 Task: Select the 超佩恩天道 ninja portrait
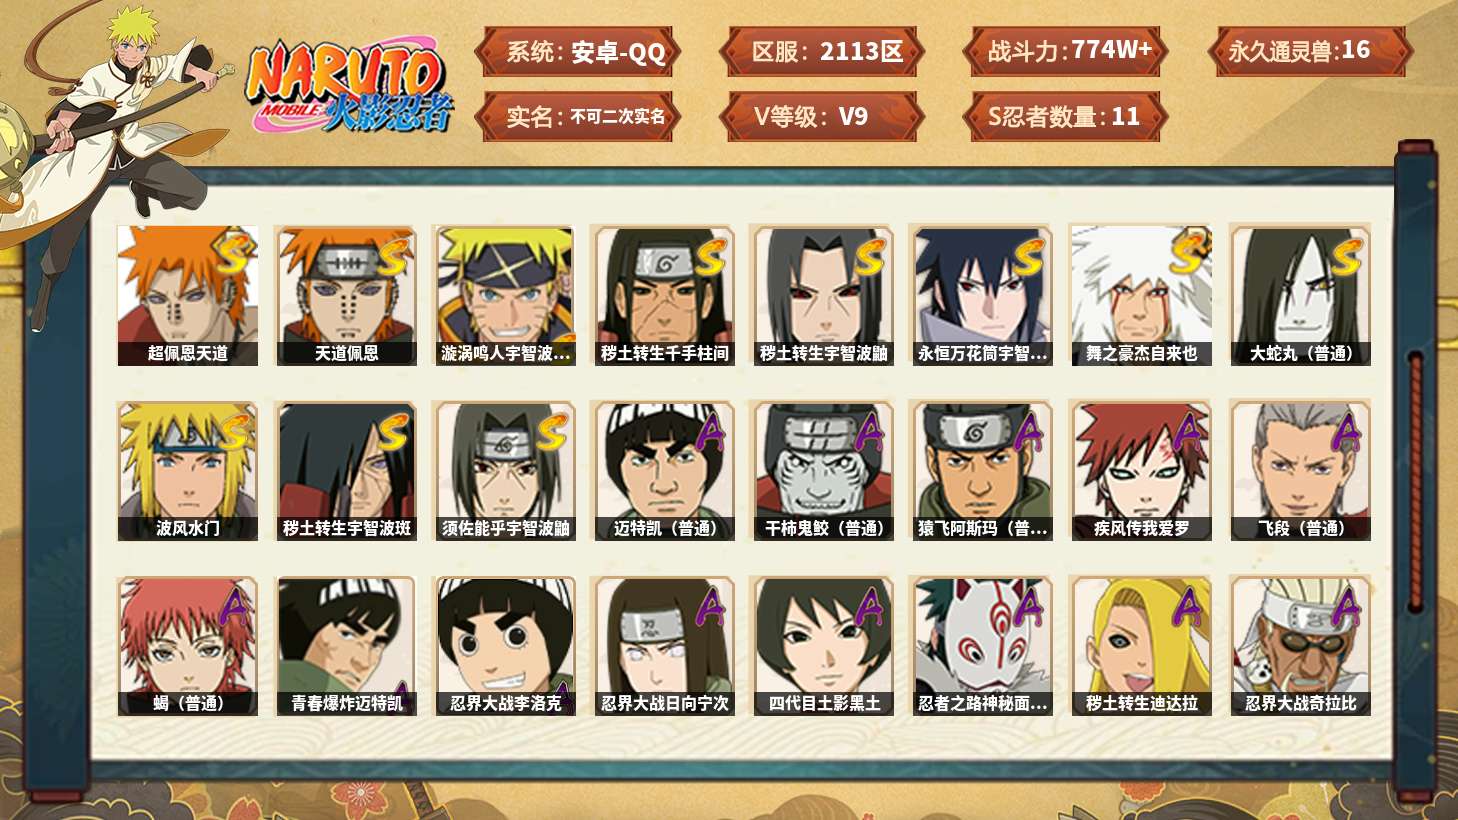[x=187, y=295]
